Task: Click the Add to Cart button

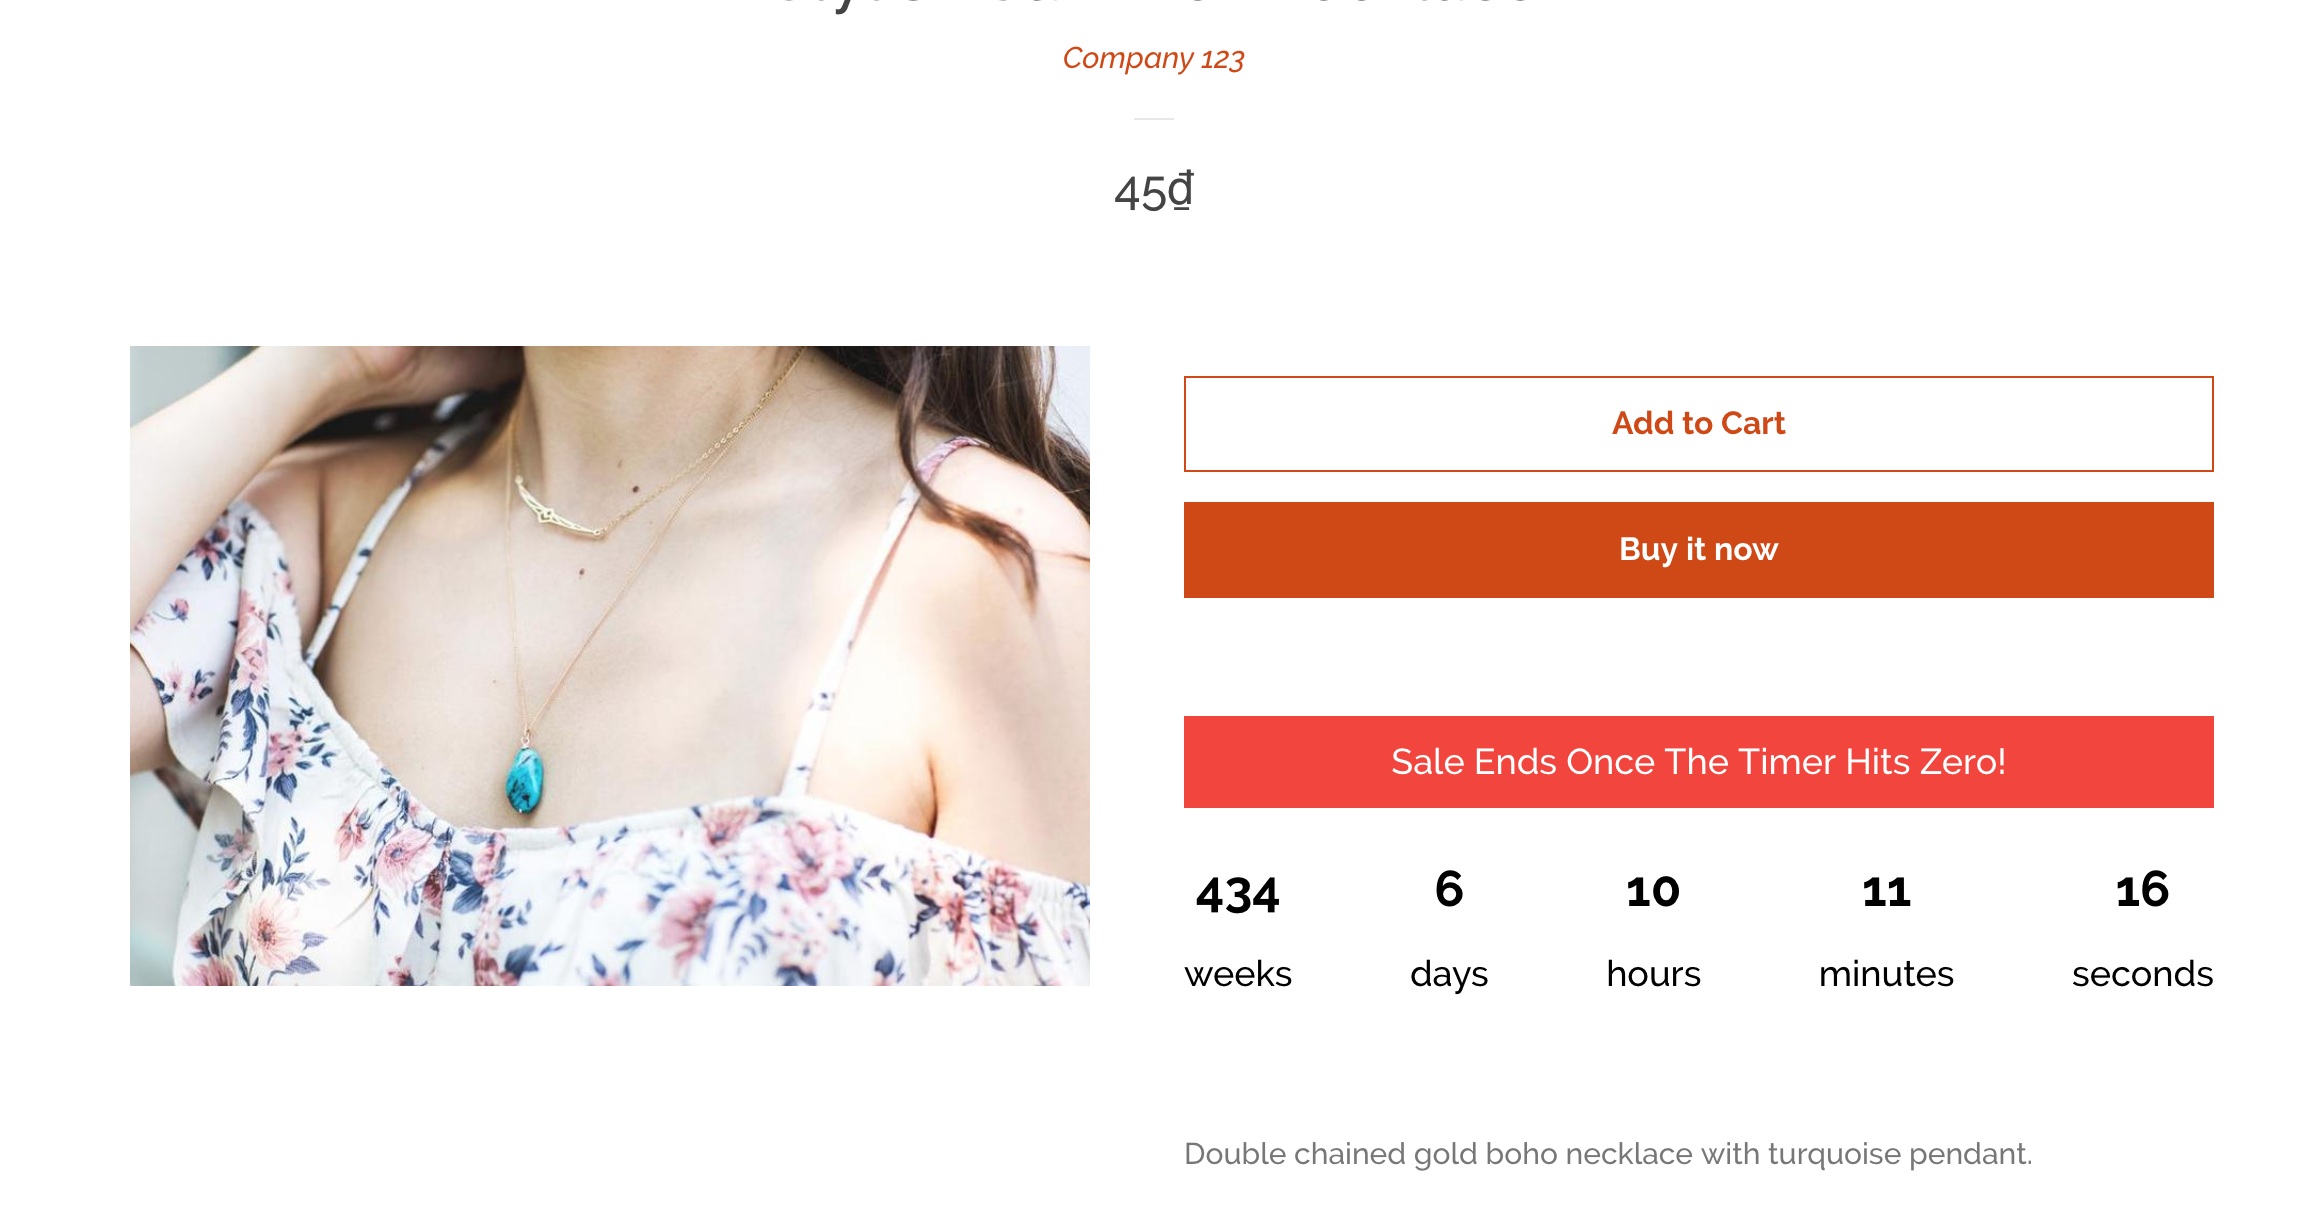Action: (1697, 423)
